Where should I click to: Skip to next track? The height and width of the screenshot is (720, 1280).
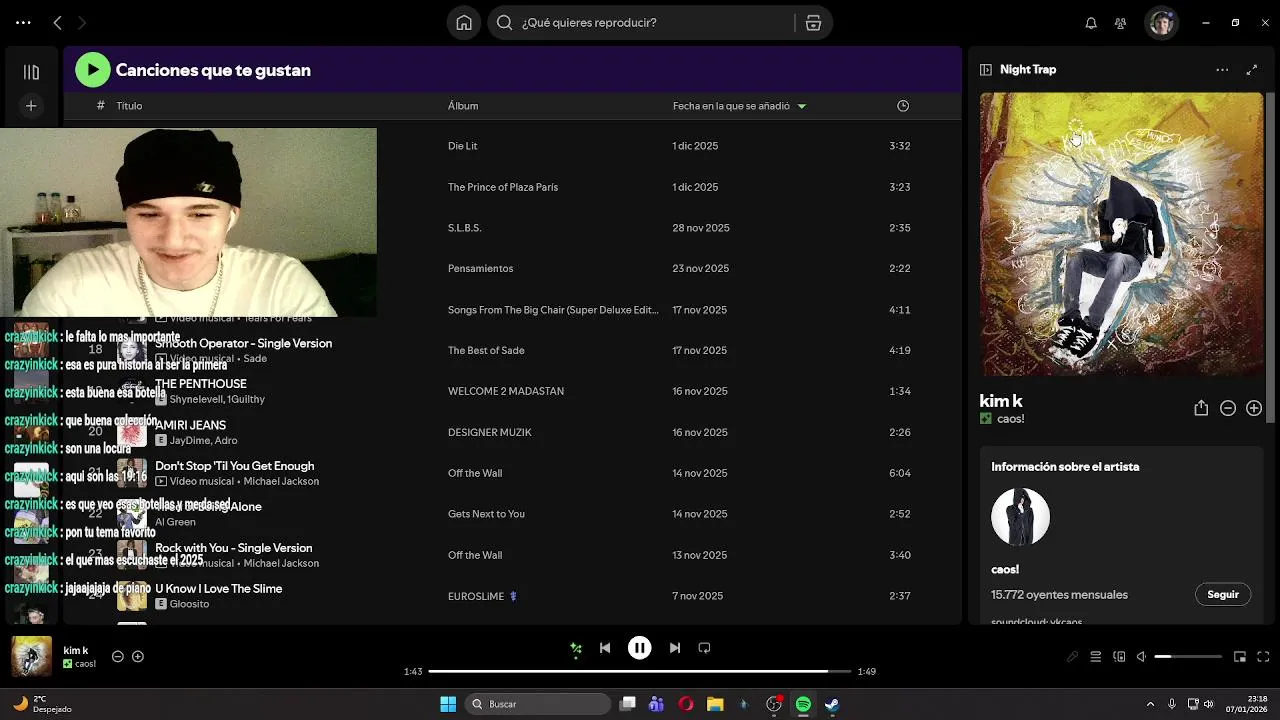[675, 648]
